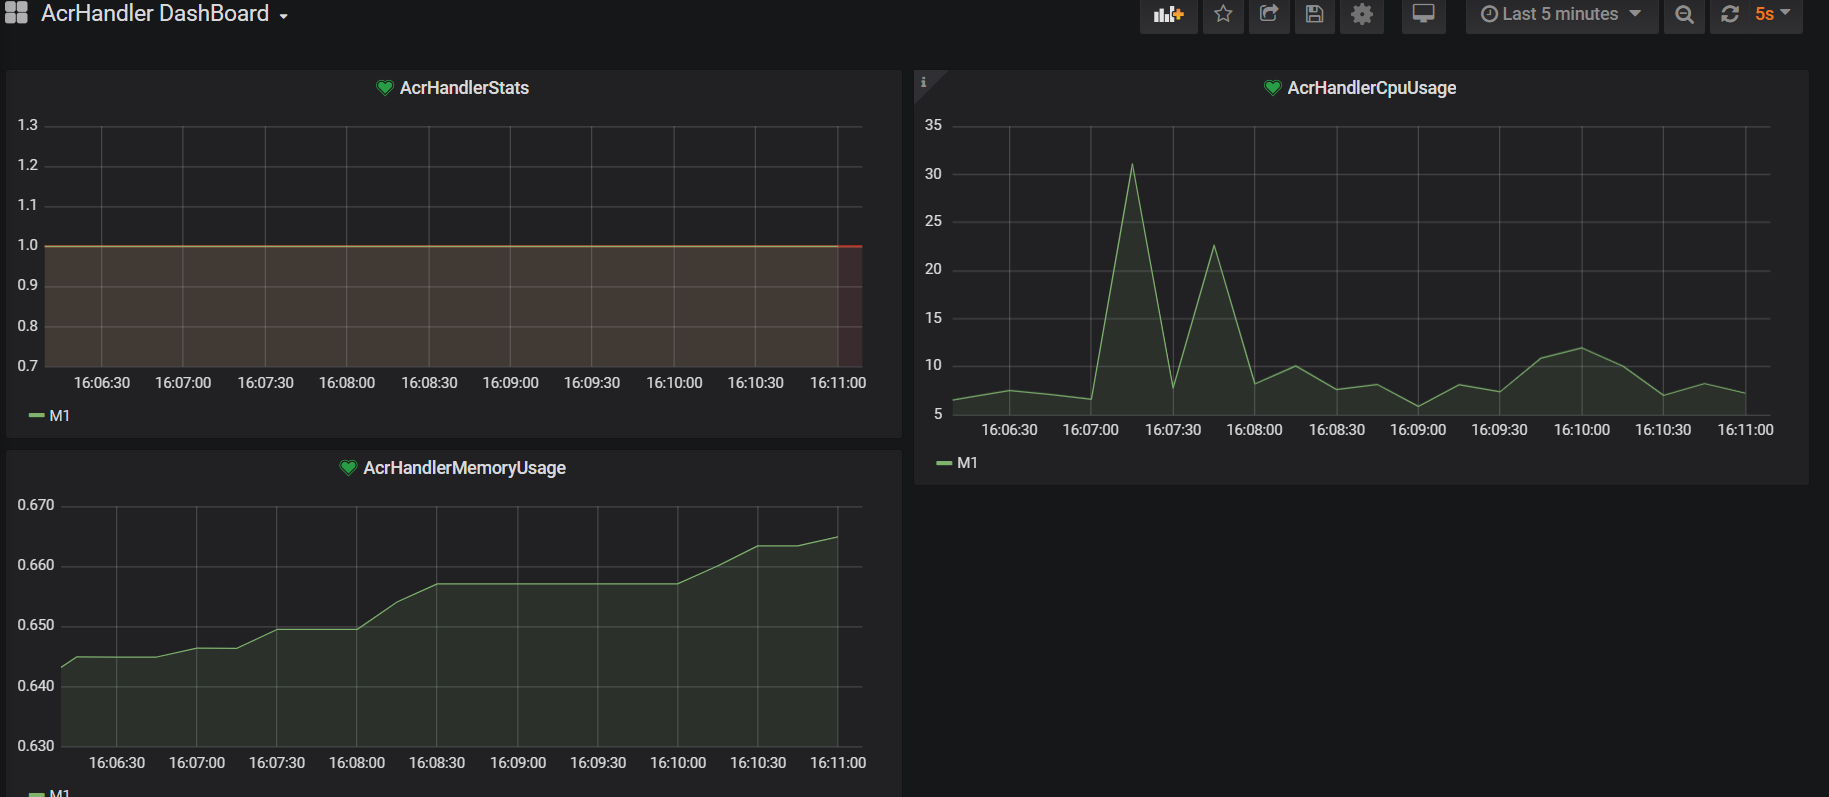Viewport: 1829px width, 797px height.
Task: Open the 5s refresh interval dropdown
Action: [1772, 15]
